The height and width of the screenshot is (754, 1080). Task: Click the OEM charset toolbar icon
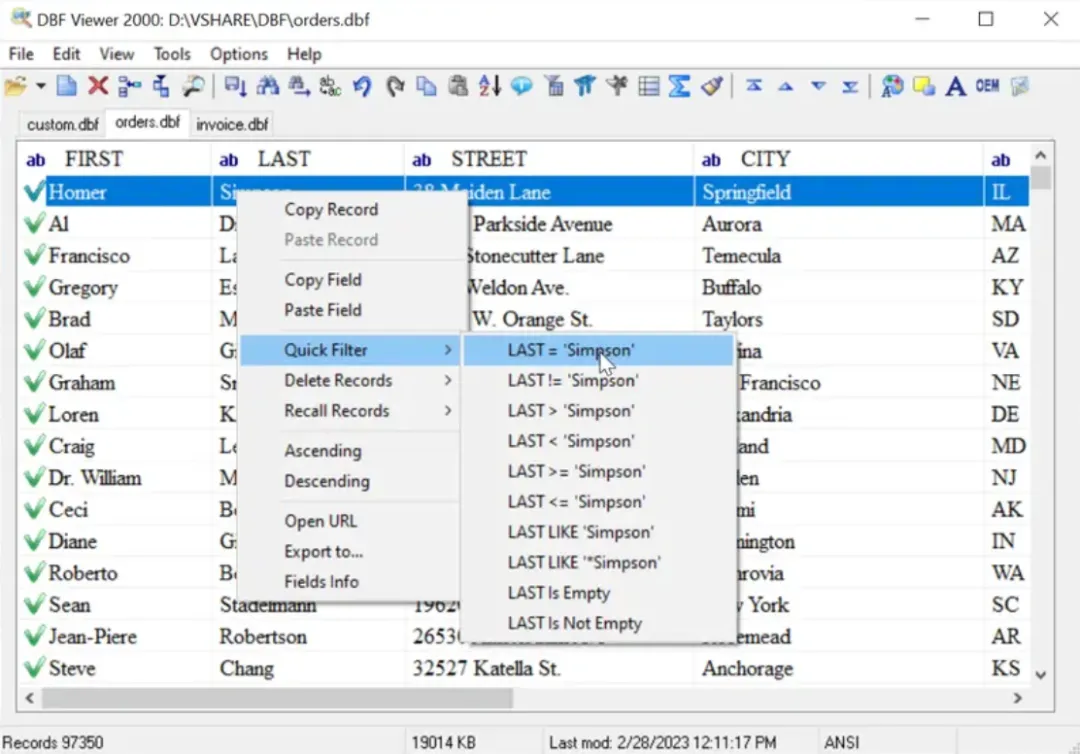[x=987, y=86]
